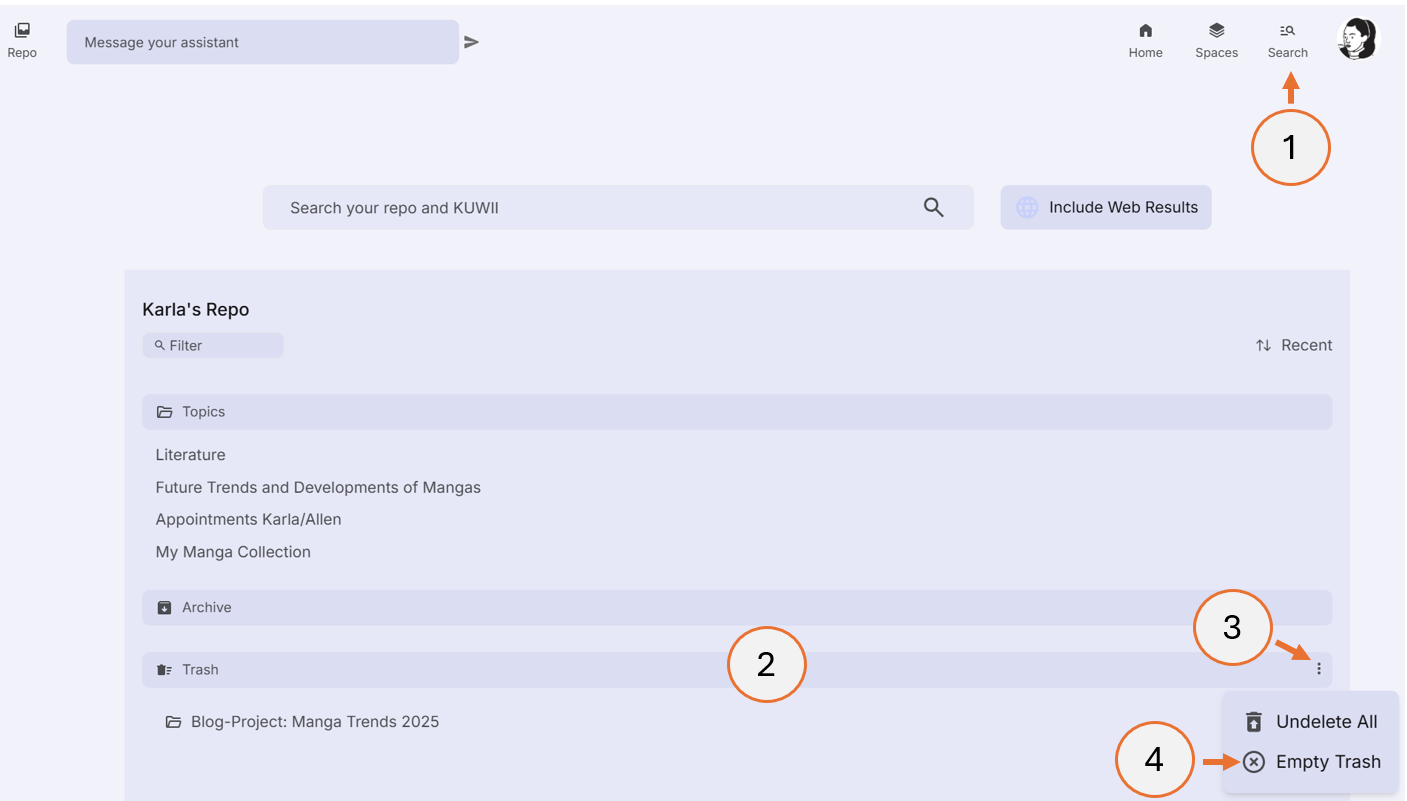
Task: Select the Home icon
Action: tap(1145, 37)
